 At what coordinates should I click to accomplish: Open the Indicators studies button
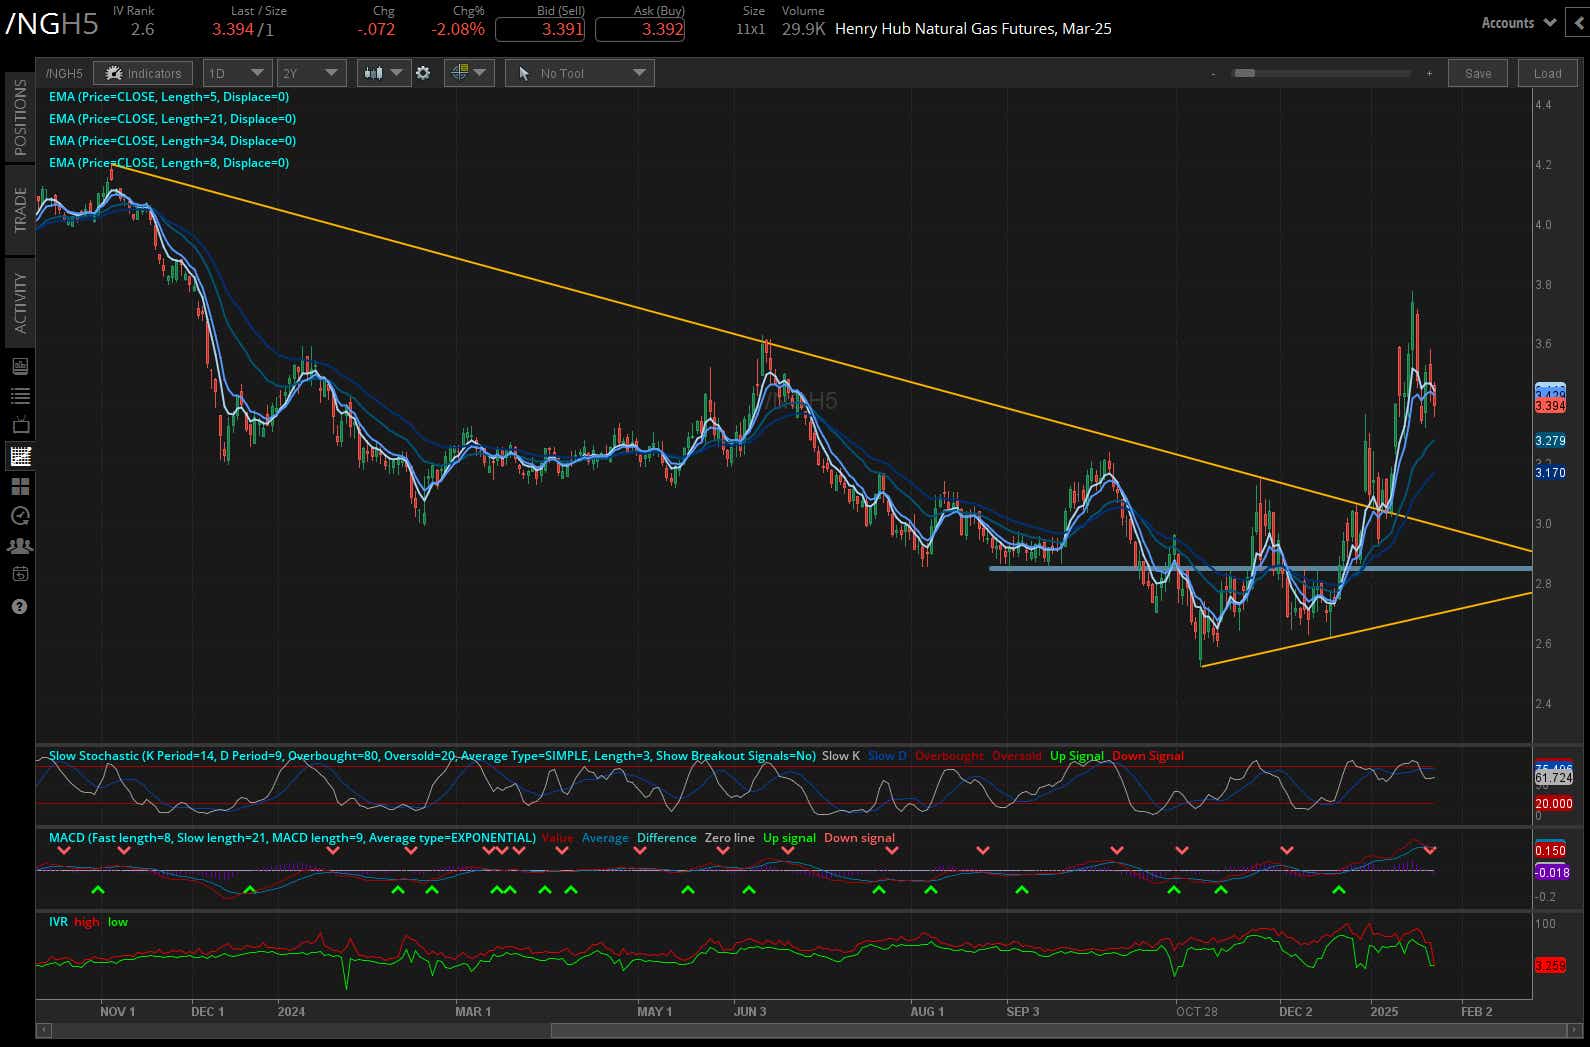(144, 73)
